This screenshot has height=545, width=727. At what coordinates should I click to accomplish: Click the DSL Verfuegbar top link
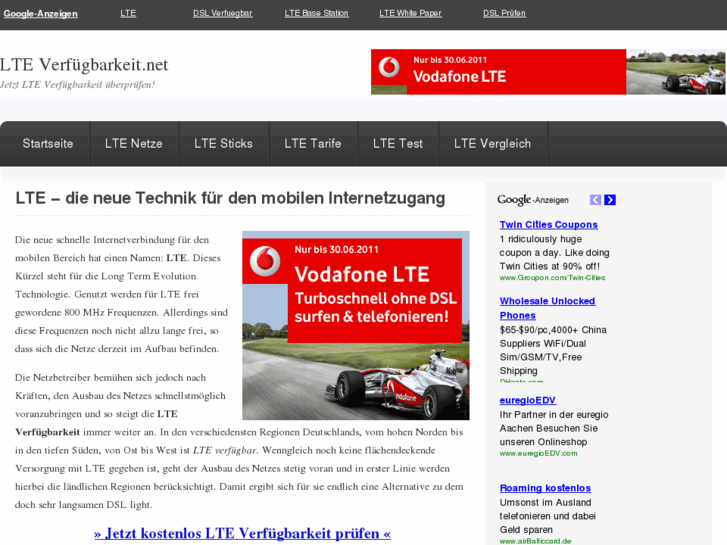(x=223, y=13)
